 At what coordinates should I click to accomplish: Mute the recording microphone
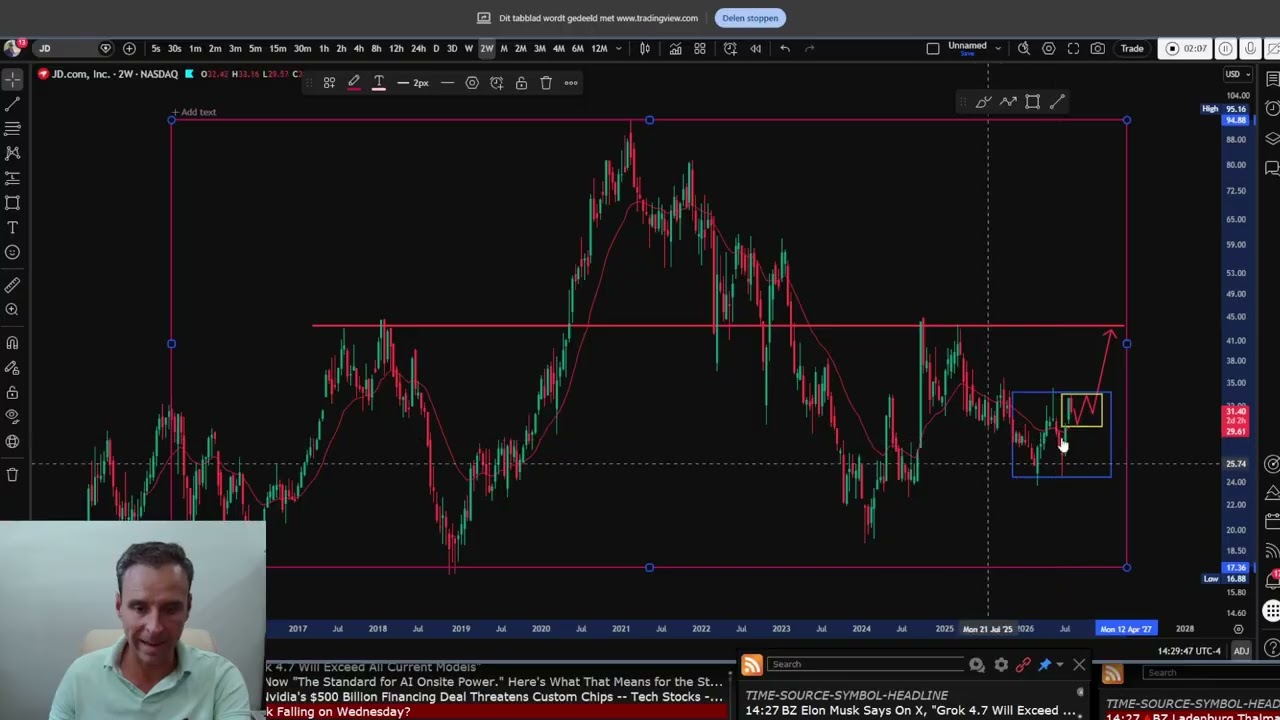click(1250, 48)
